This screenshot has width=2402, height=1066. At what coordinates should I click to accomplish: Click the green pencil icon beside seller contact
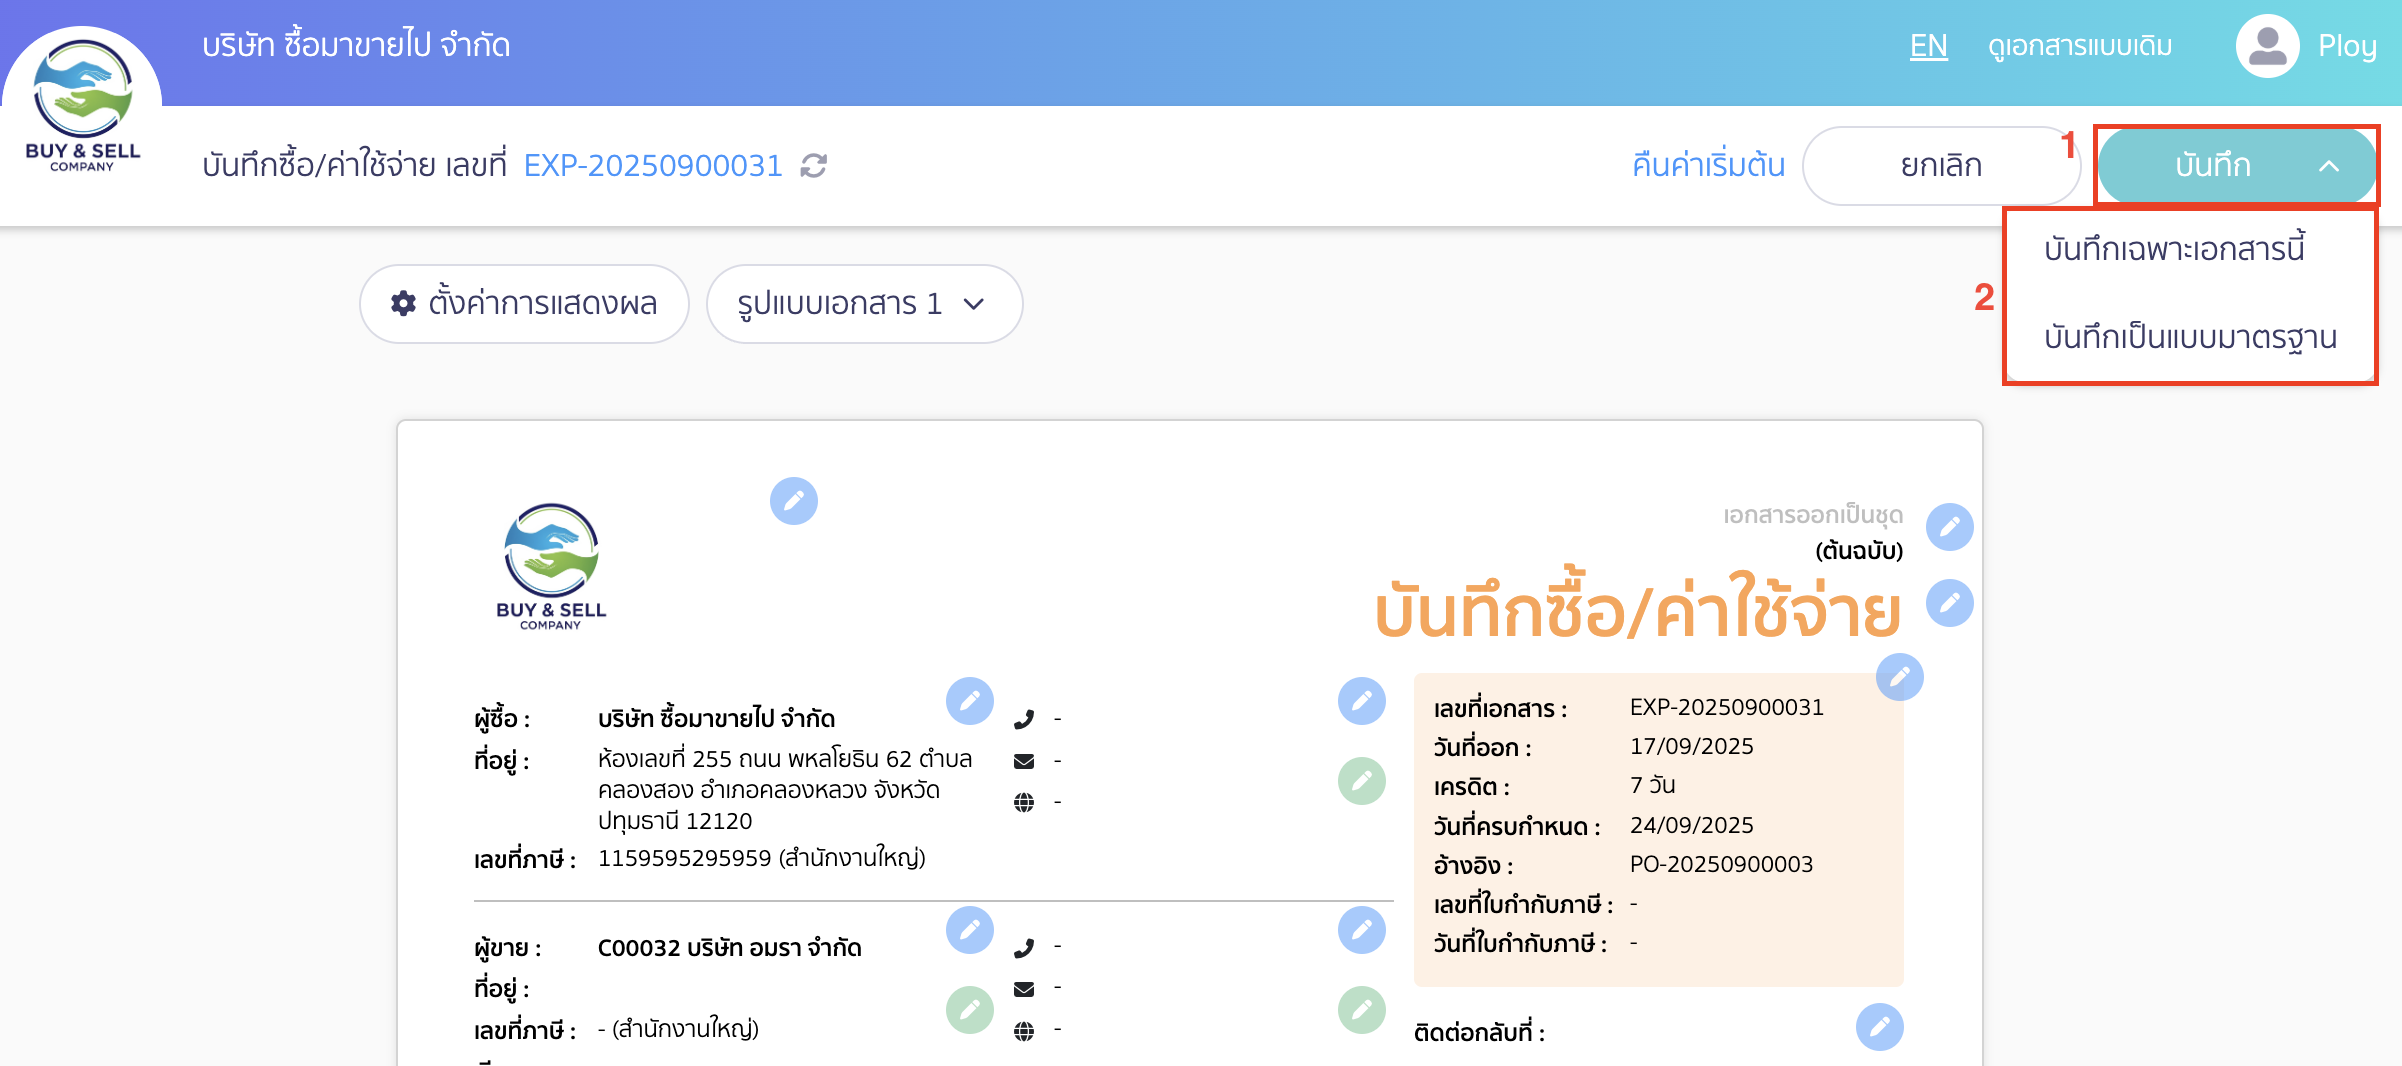(1362, 1010)
